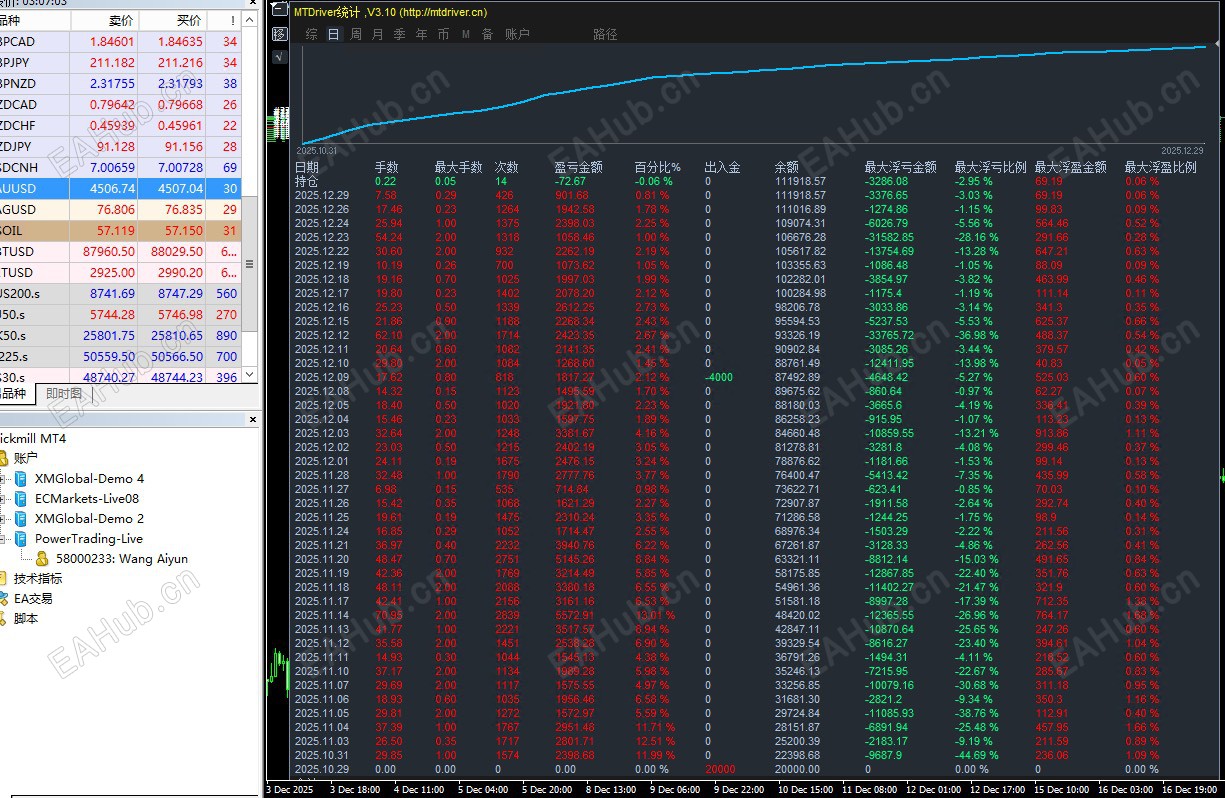This screenshot has width=1225, height=798.
Task: Click the 脚本 scripts icon
Action: (x=3, y=618)
